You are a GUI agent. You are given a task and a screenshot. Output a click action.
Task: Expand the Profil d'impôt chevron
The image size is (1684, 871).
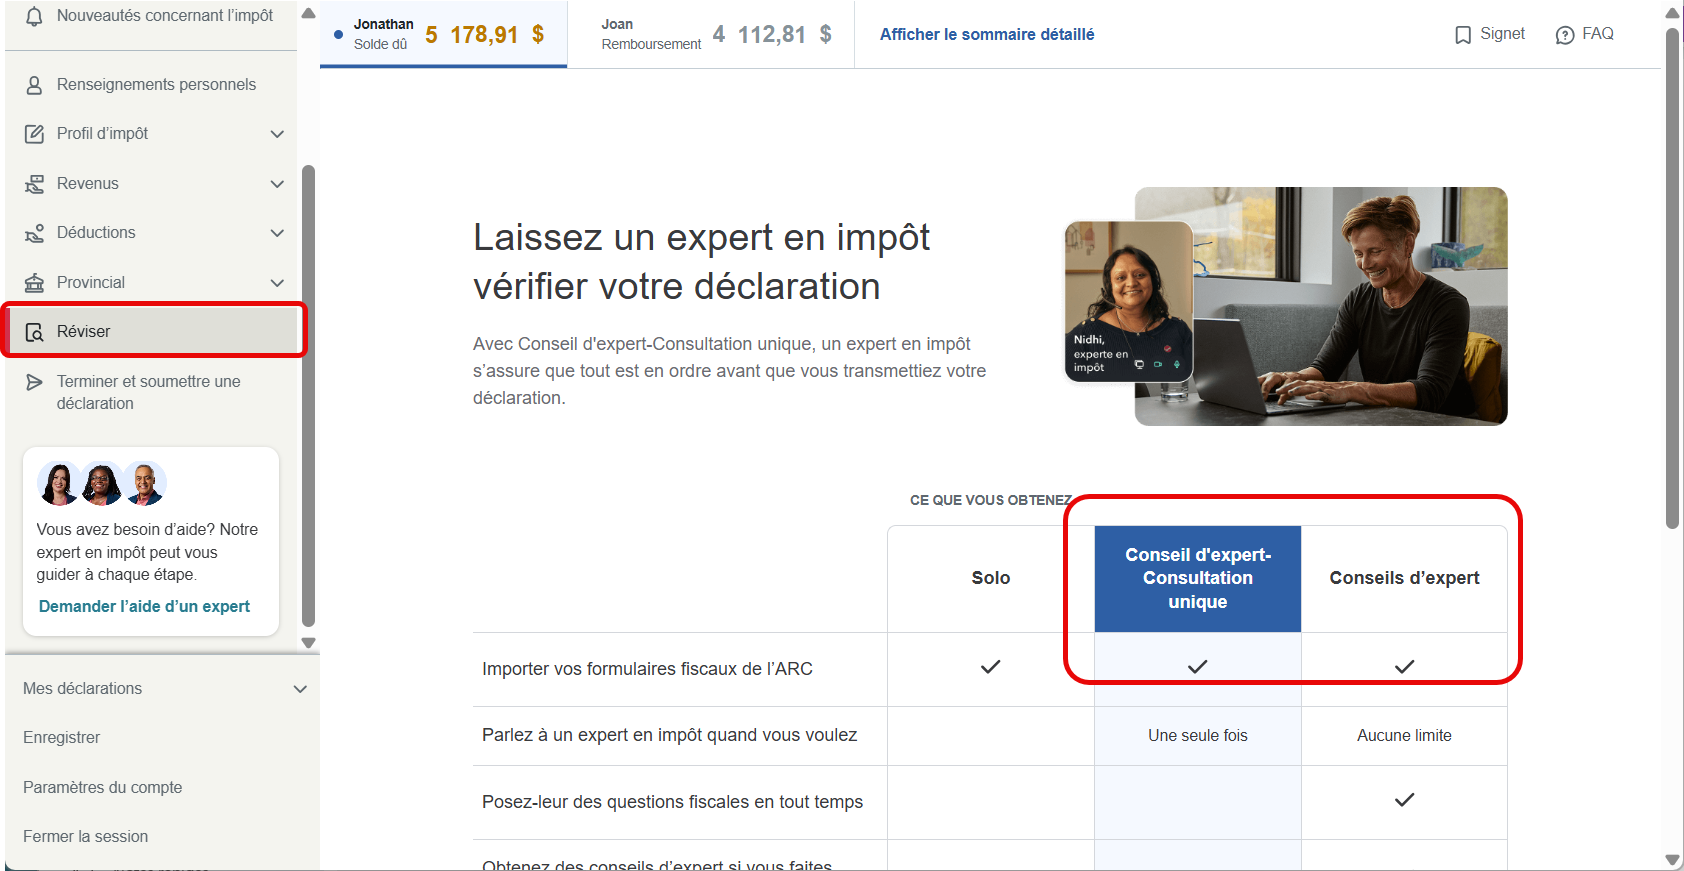coord(277,134)
